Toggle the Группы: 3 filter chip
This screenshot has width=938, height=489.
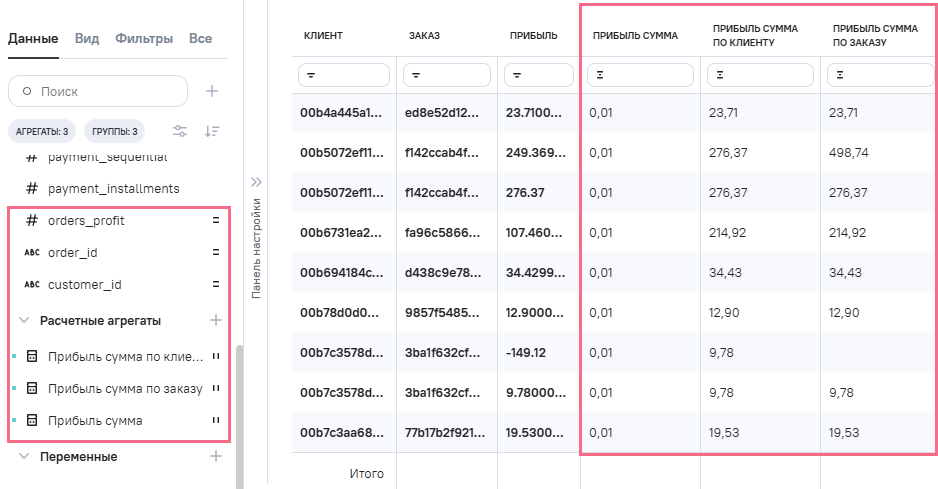tap(114, 131)
